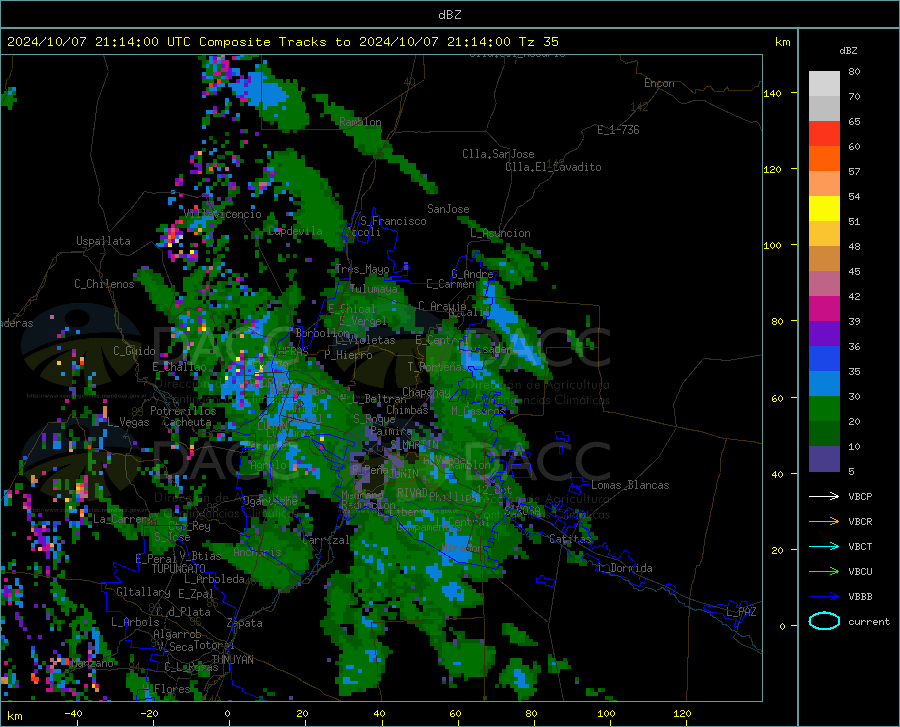Viewport: 900px width, 727px height.
Task: Click the 80 tick on the vertical km axis
Action: pyautogui.click(x=777, y=321)
